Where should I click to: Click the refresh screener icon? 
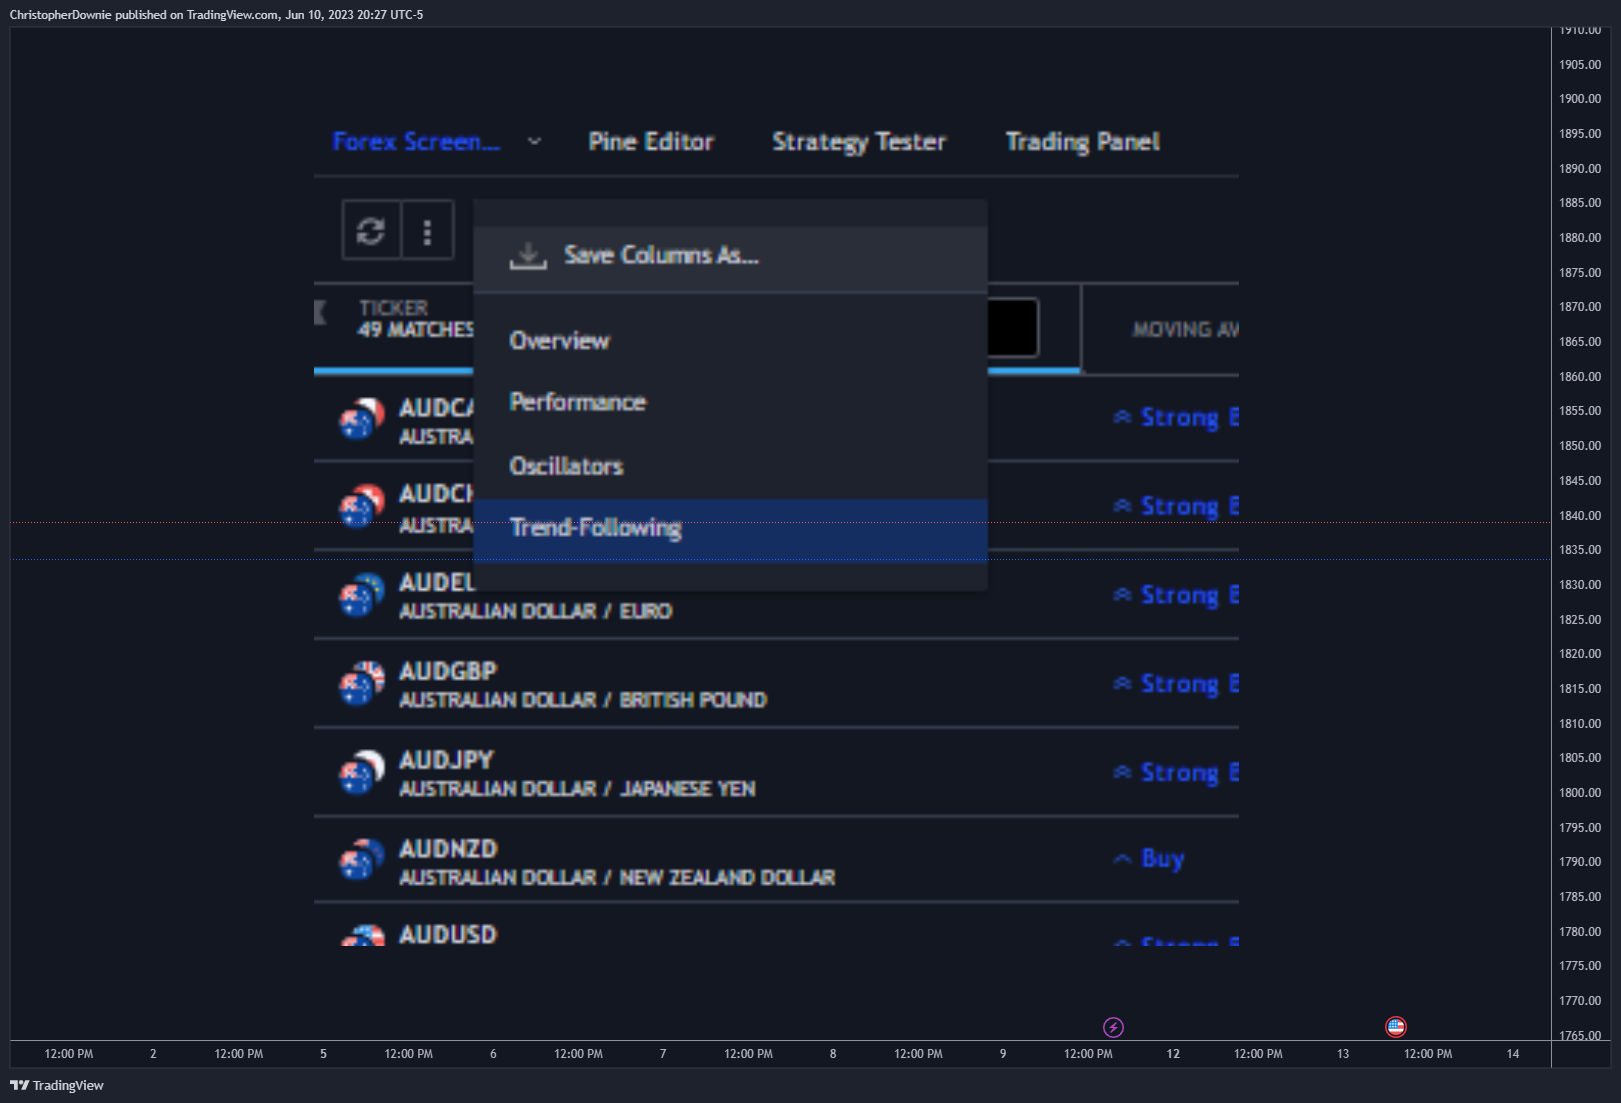tap(371, 231)
